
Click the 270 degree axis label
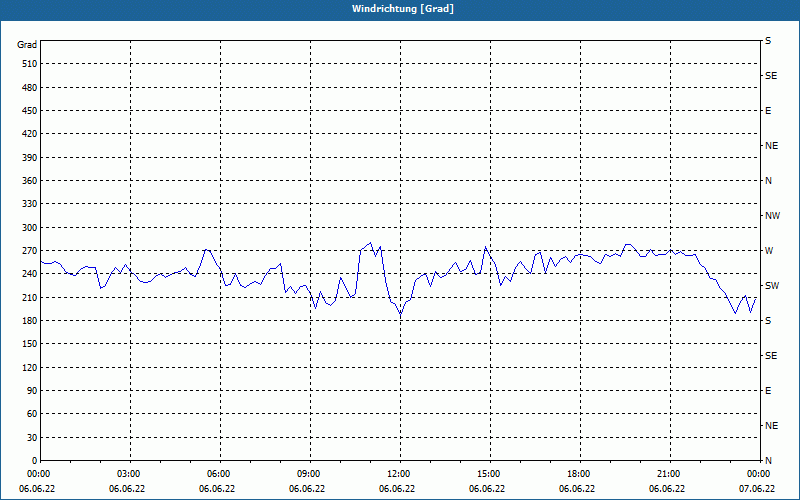[30, 251]
